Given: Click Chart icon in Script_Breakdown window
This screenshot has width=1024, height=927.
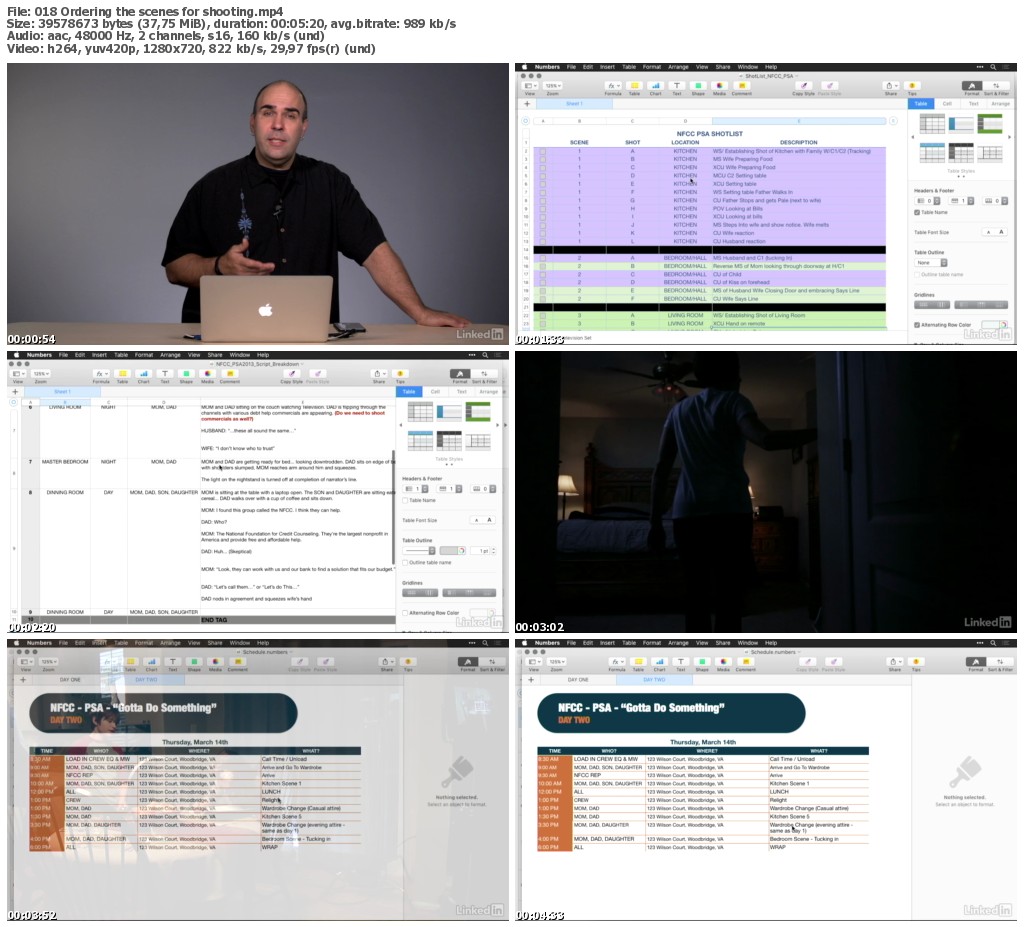Looking at the screenshot, I should pos(143,374).
